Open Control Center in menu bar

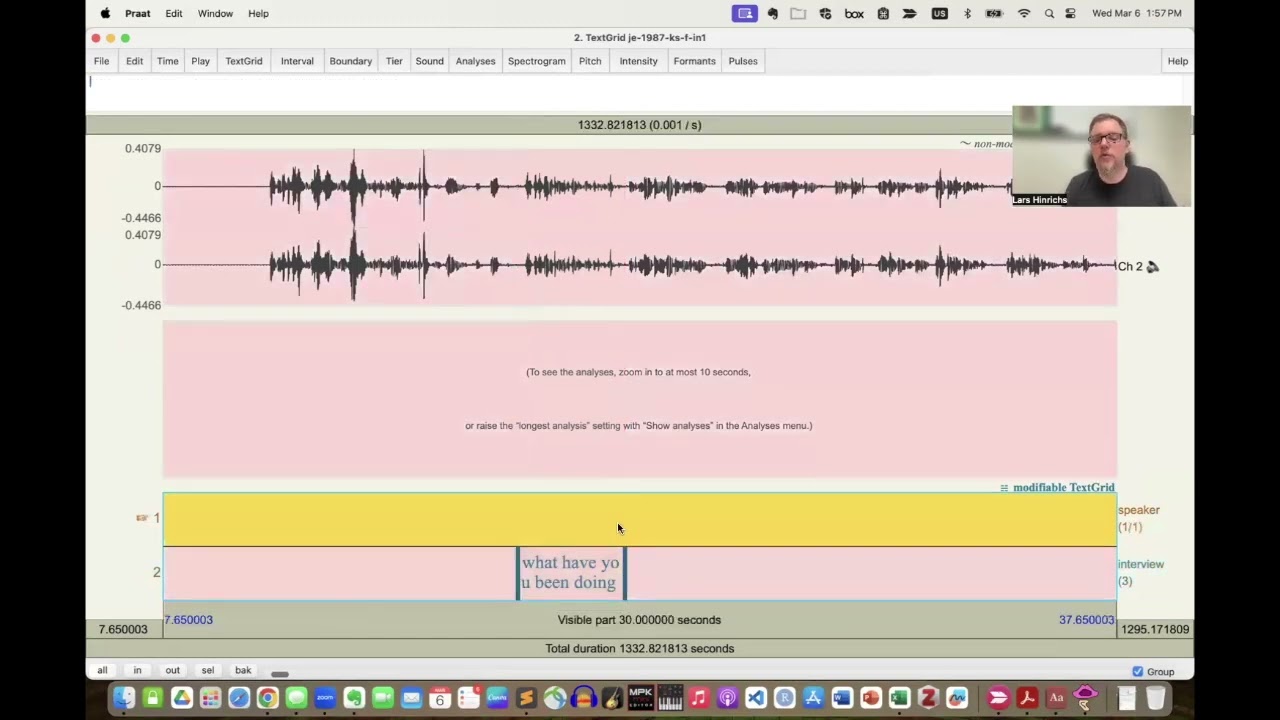point(1071,13)
